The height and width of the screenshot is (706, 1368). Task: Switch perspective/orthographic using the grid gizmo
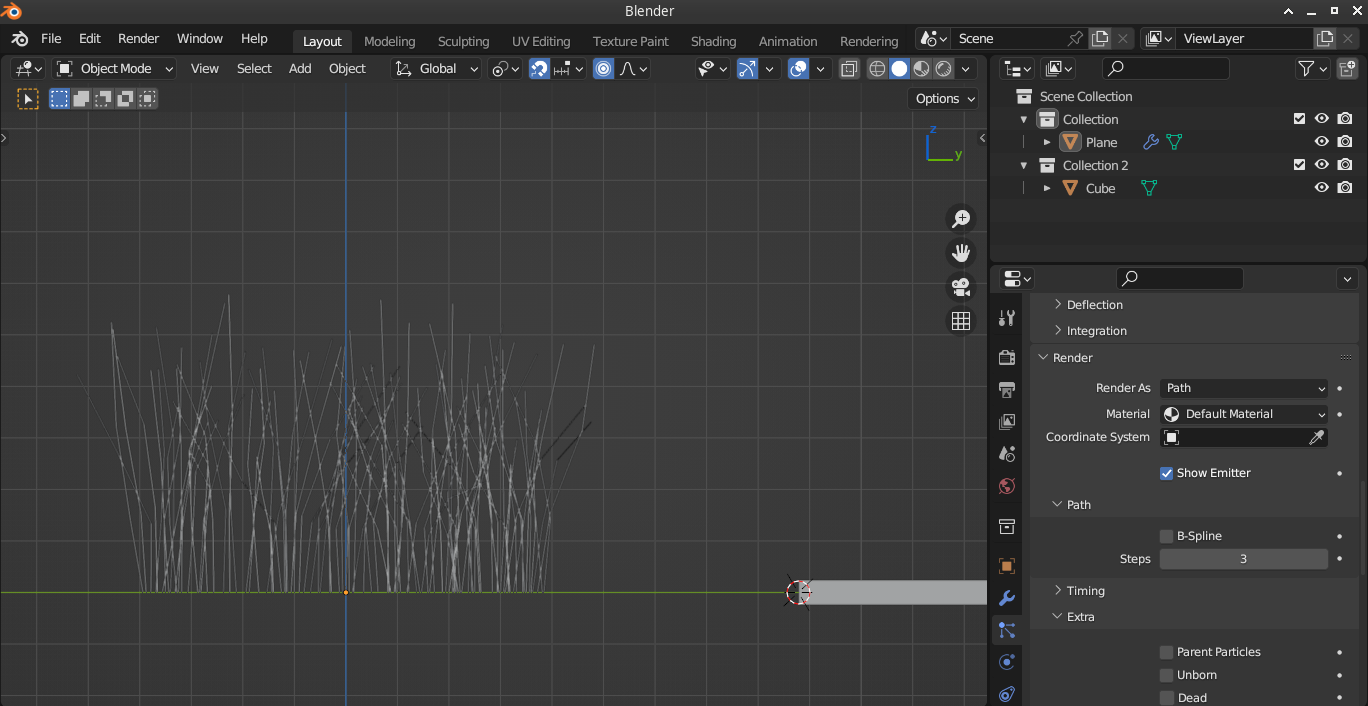[x=961, y=321]
